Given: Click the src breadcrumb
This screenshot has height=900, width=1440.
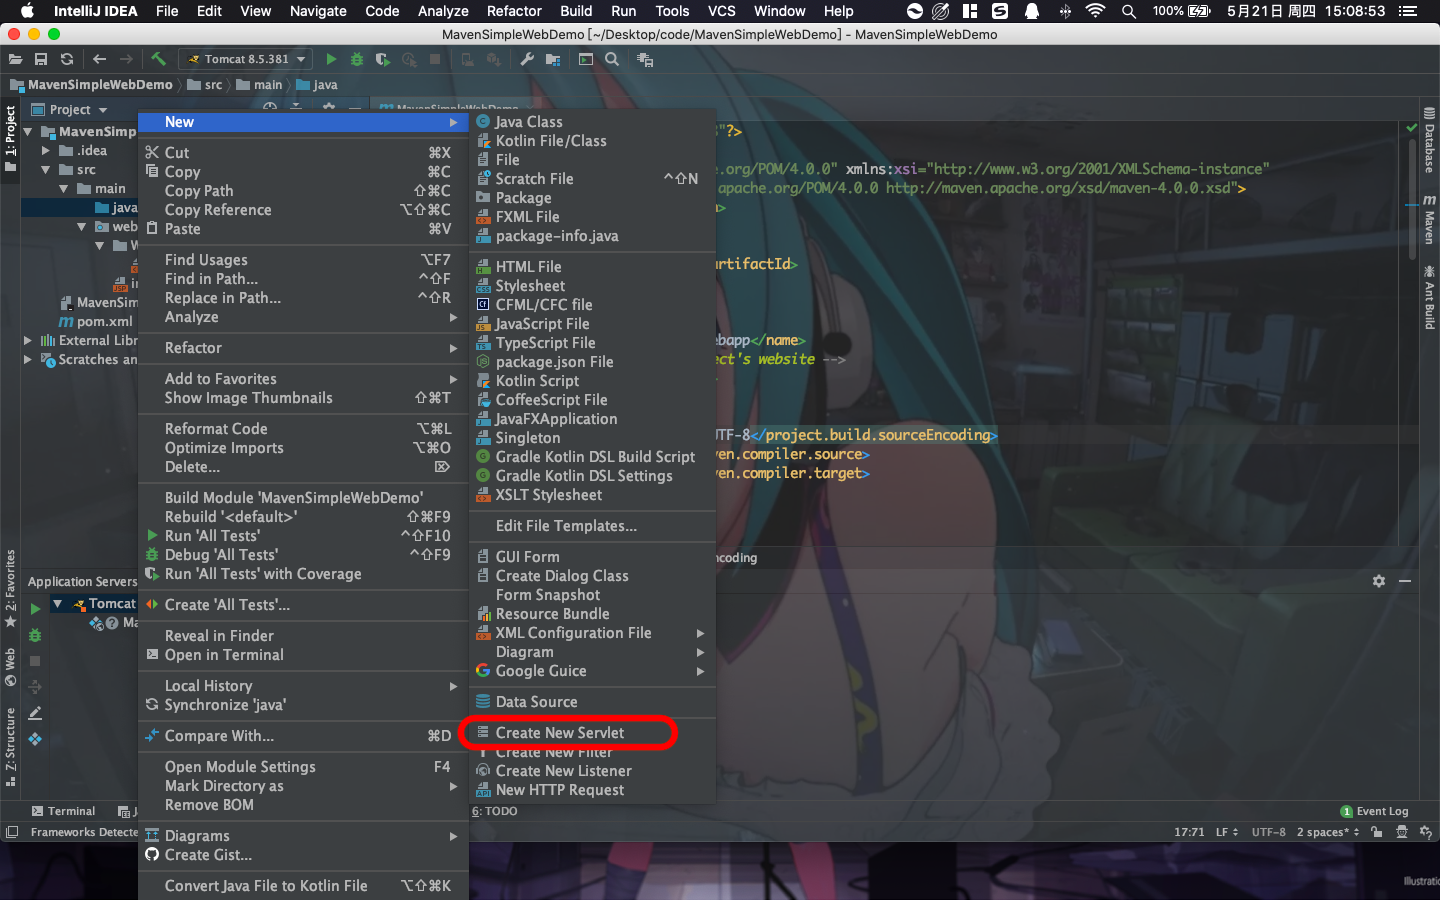Looking at the screenshot, I should 205,85.
